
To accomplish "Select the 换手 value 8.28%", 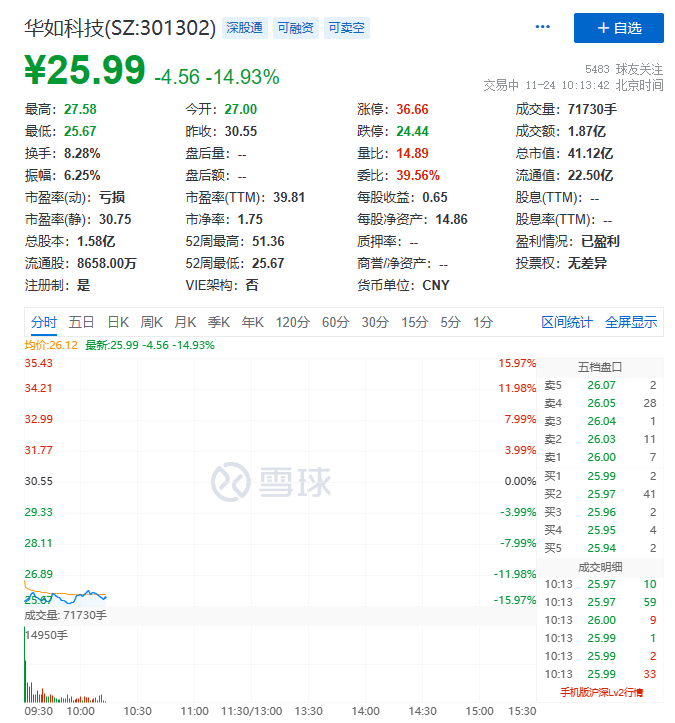I will [x=82, y=154].
